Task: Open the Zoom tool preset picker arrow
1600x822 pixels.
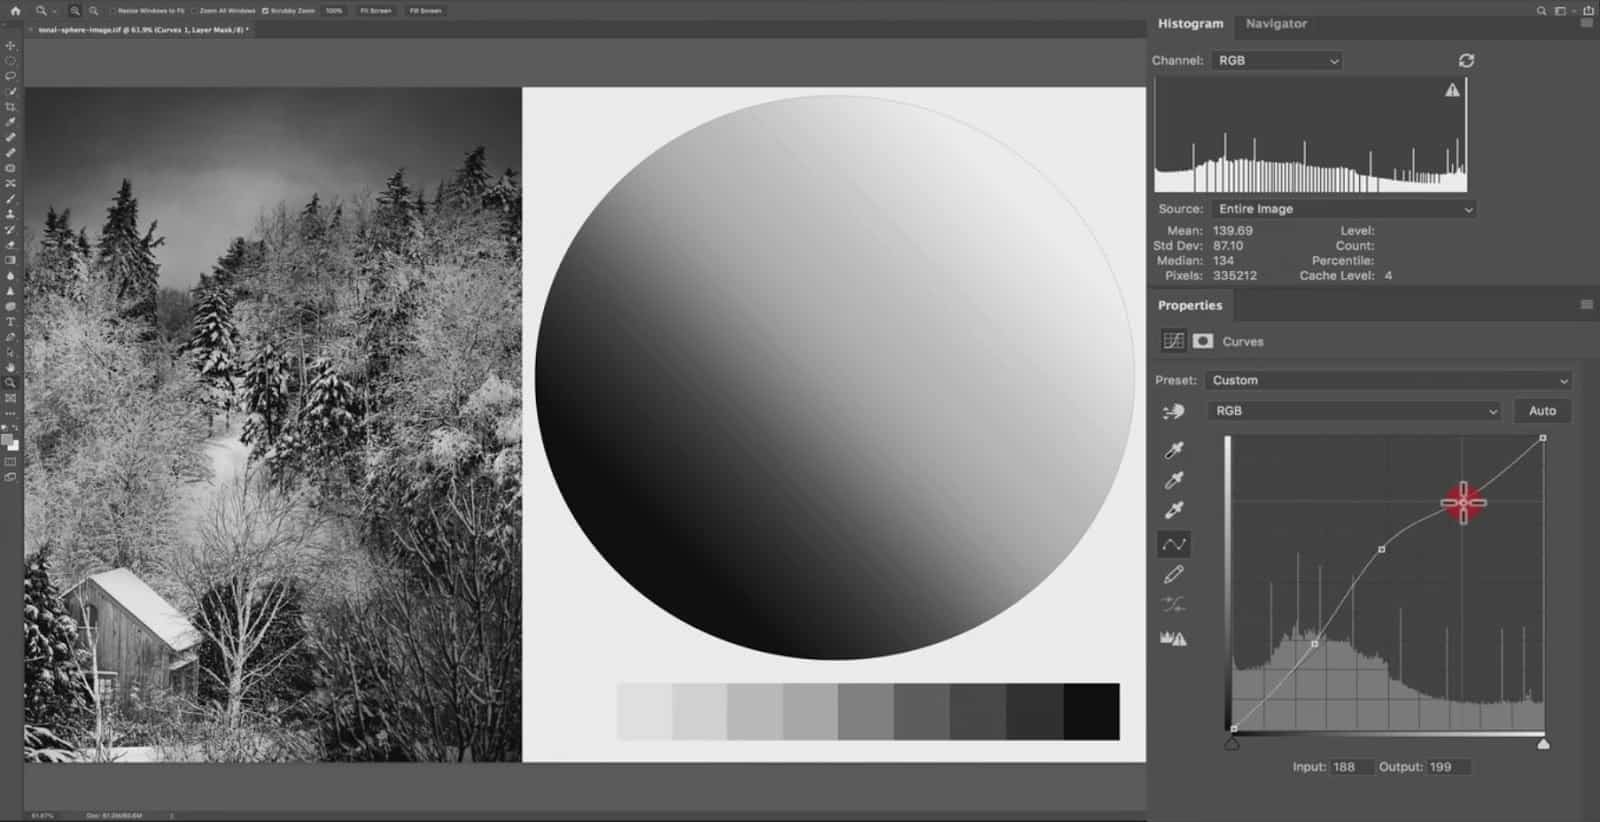Action: [x=54, y=12]
